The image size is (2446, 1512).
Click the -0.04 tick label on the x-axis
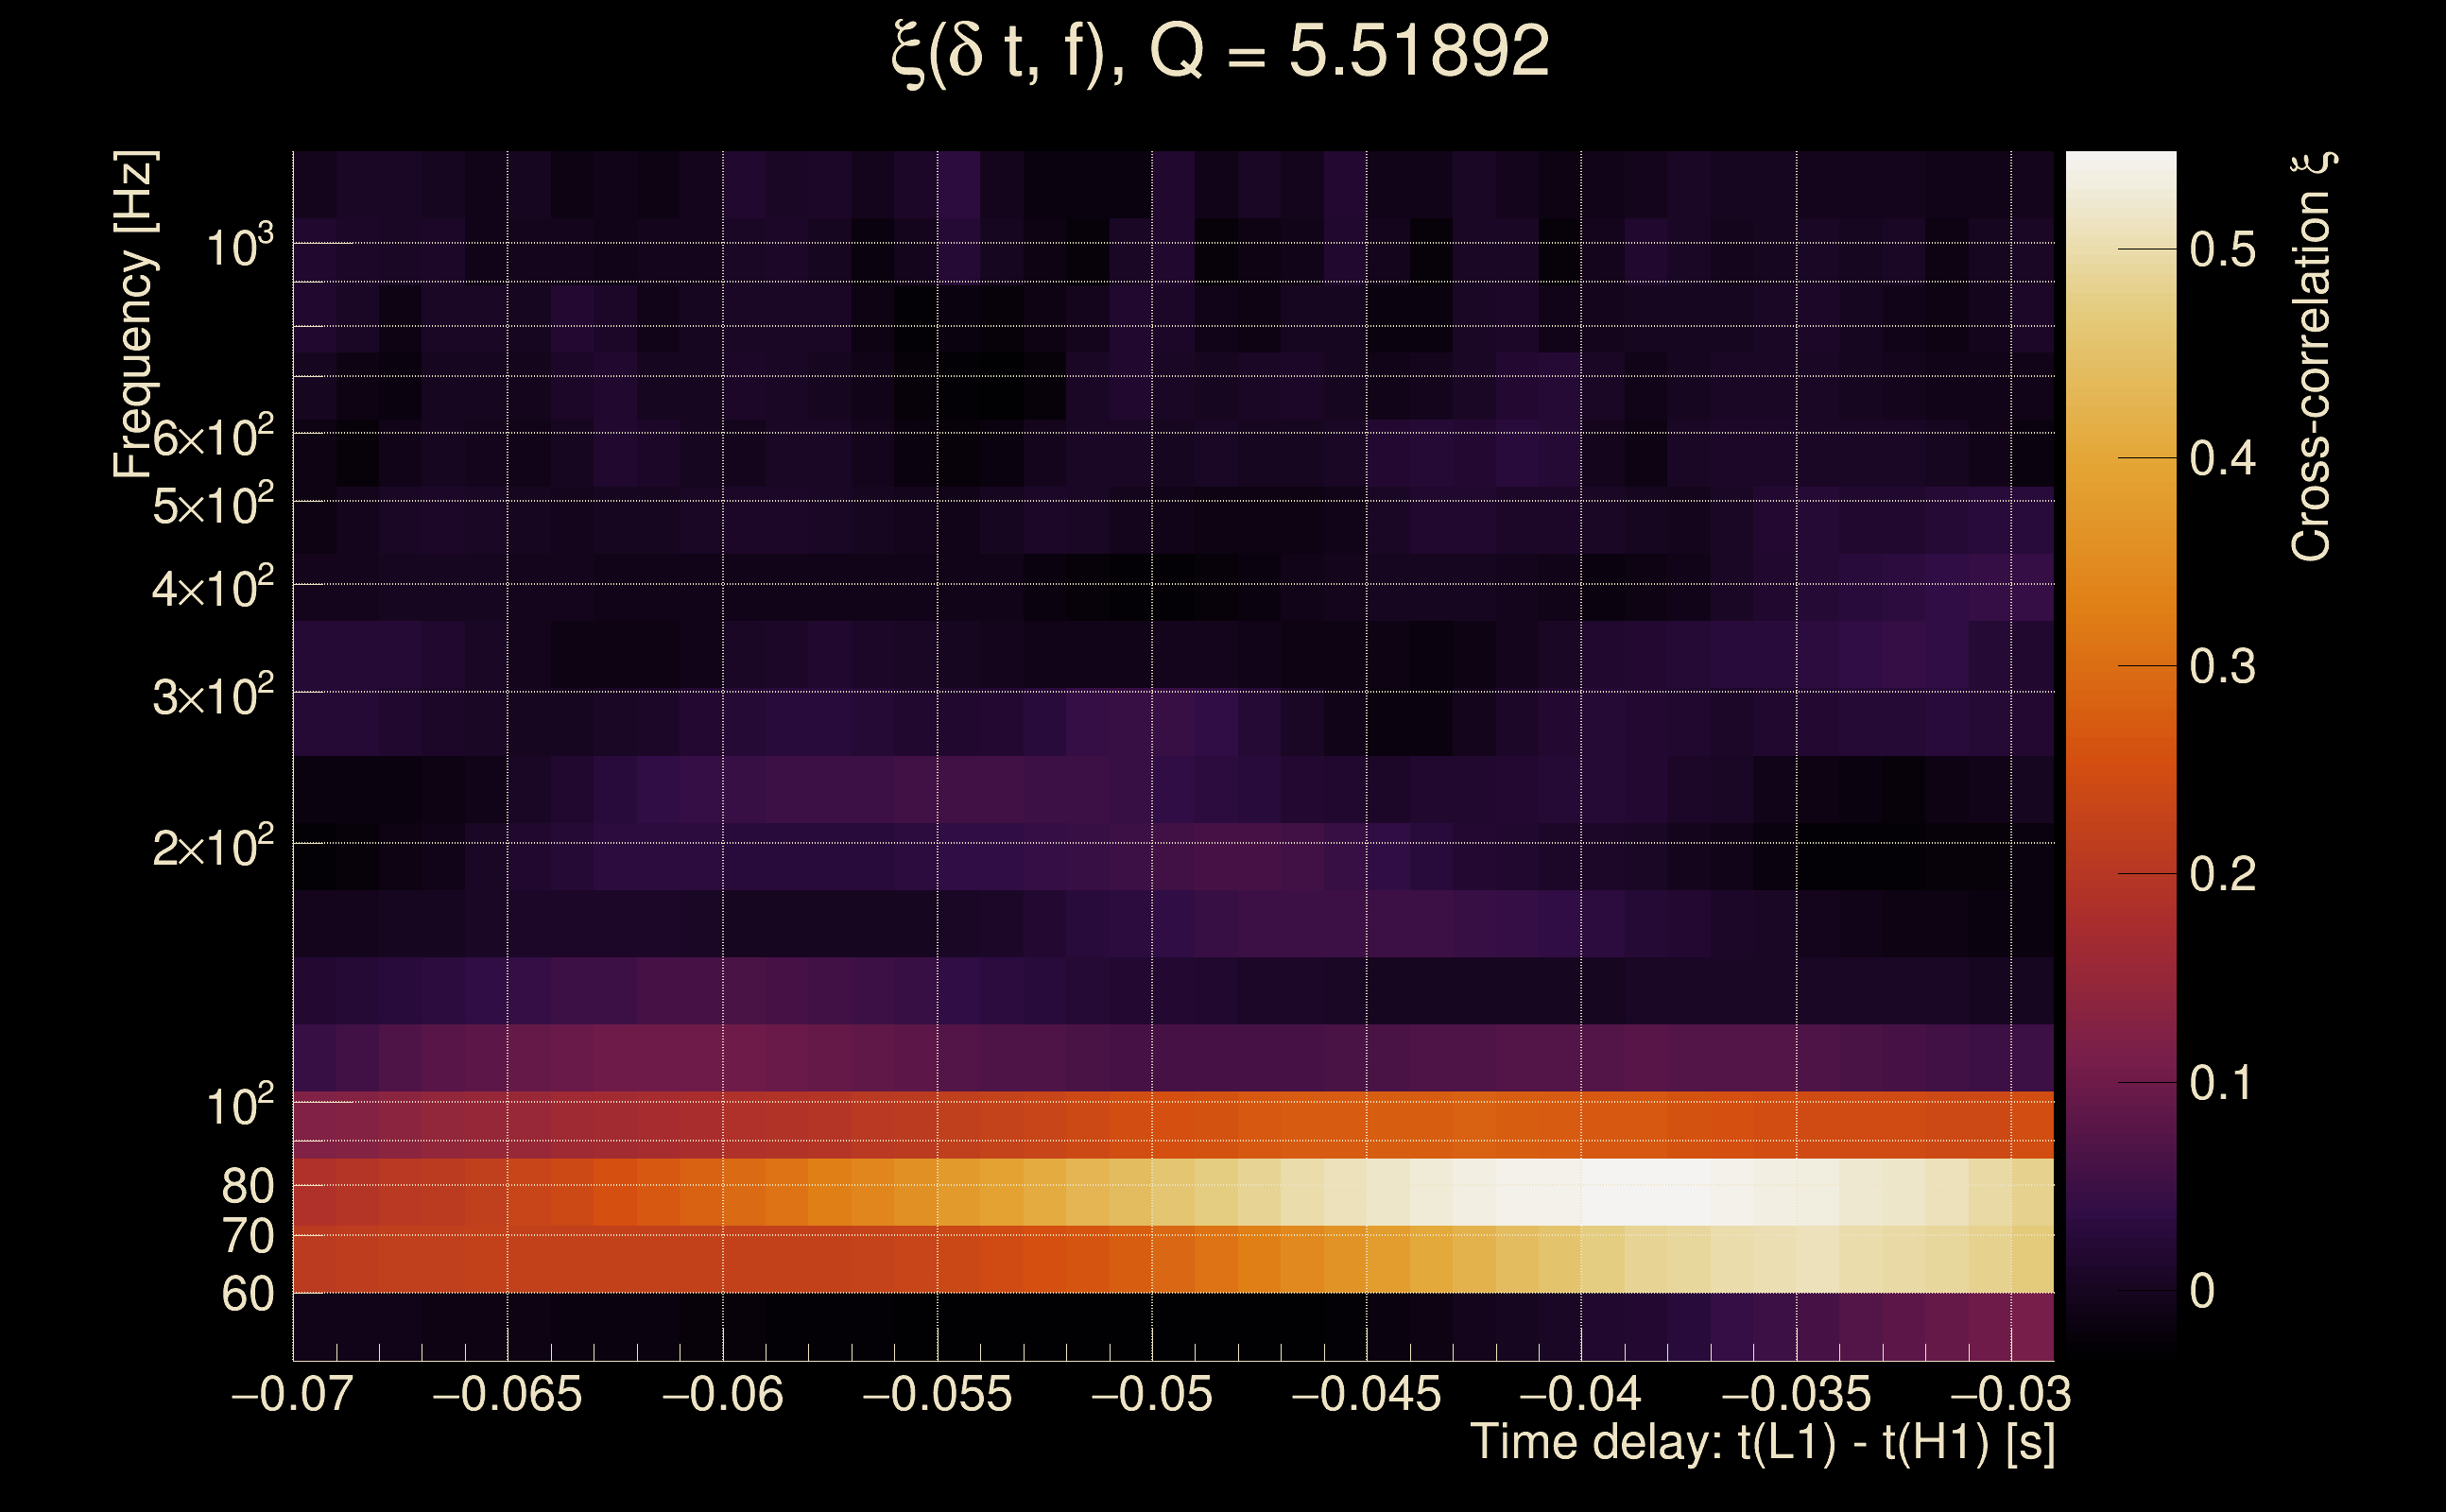[1580, 1394]
